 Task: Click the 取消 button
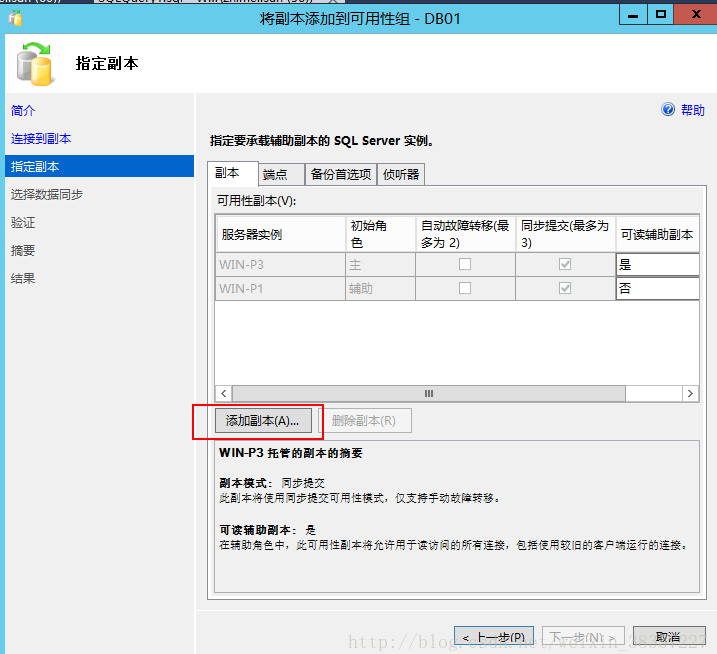668,637
